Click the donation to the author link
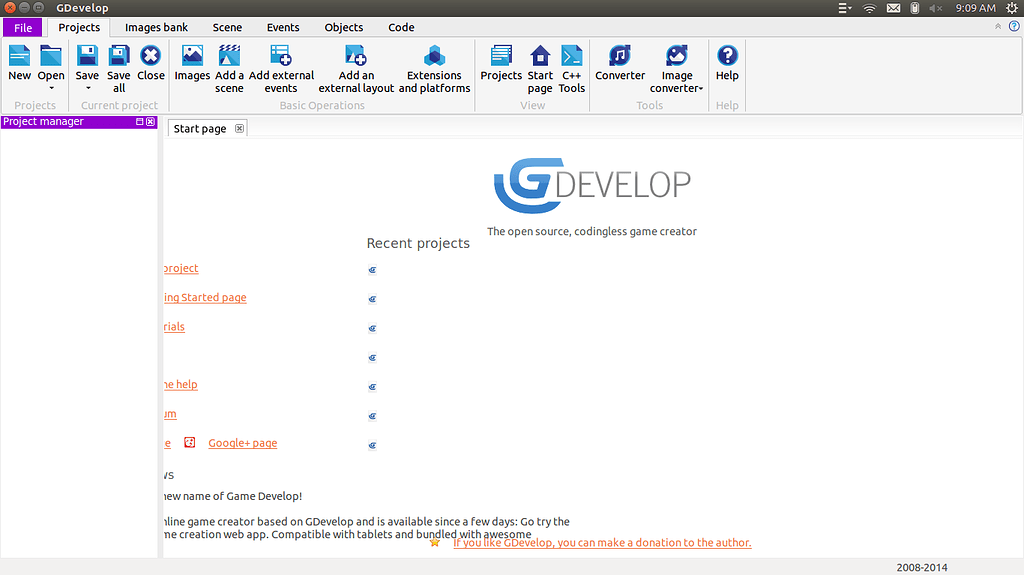The height and width of the screenshot is (575, 1024). coord(602,542)
